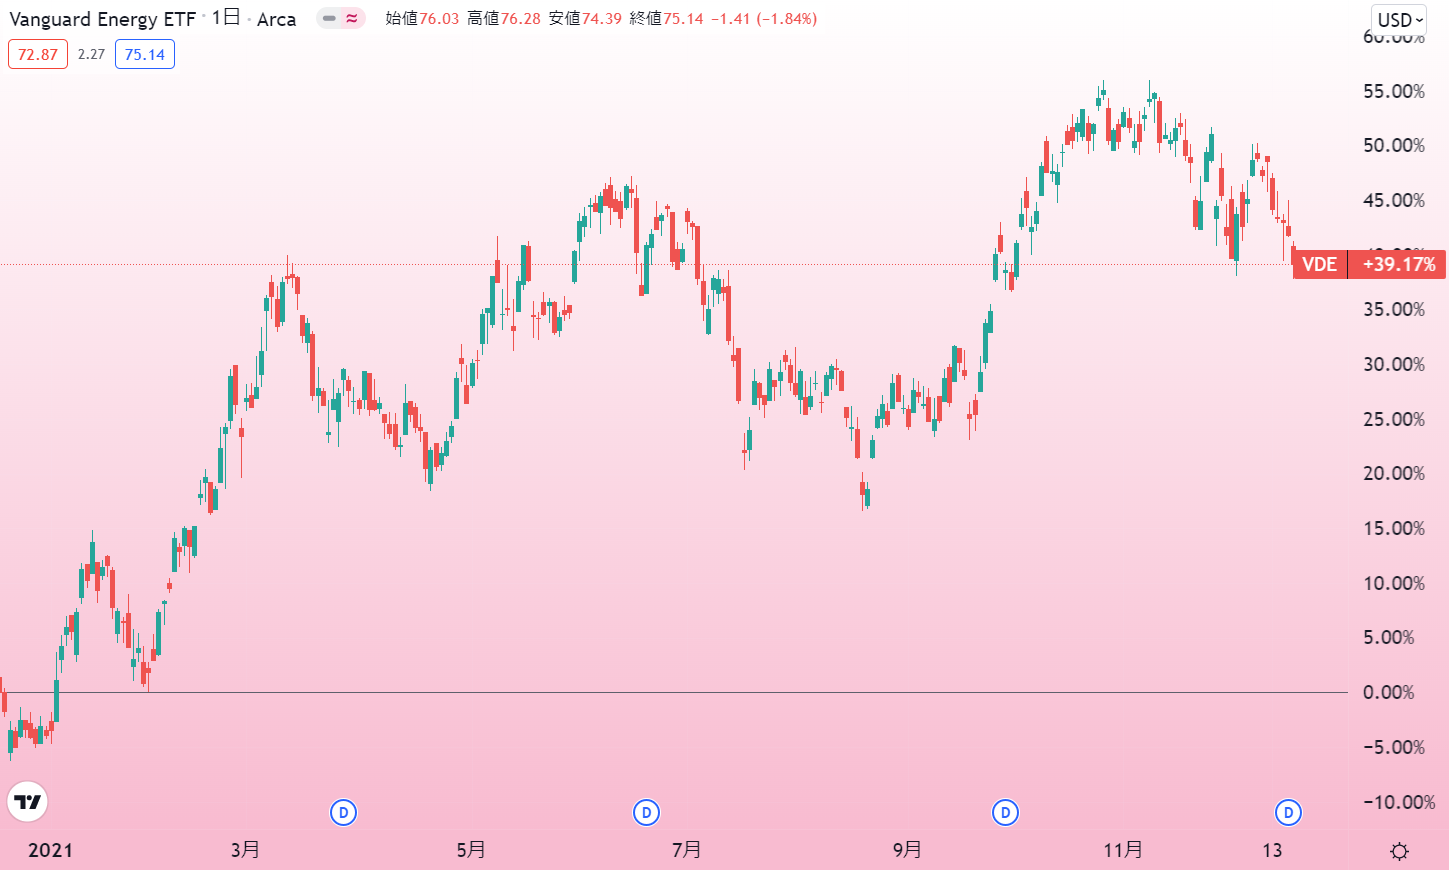Click the +39.17% value label on price axis

point(1398,264)
